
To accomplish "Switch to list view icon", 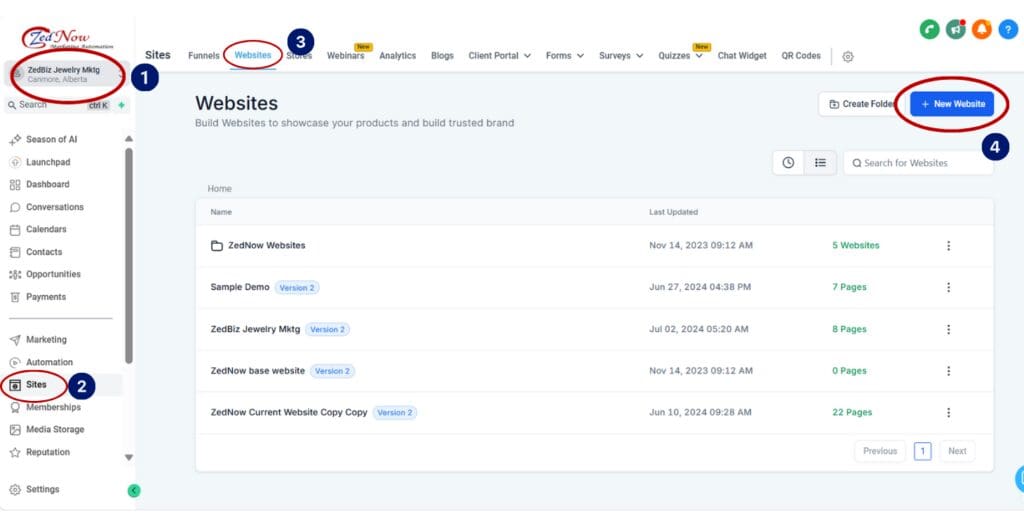I will (820, 163).
